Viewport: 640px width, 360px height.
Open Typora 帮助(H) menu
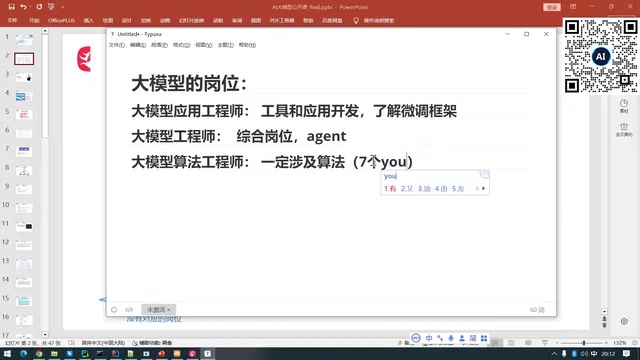tap(247, 45)
